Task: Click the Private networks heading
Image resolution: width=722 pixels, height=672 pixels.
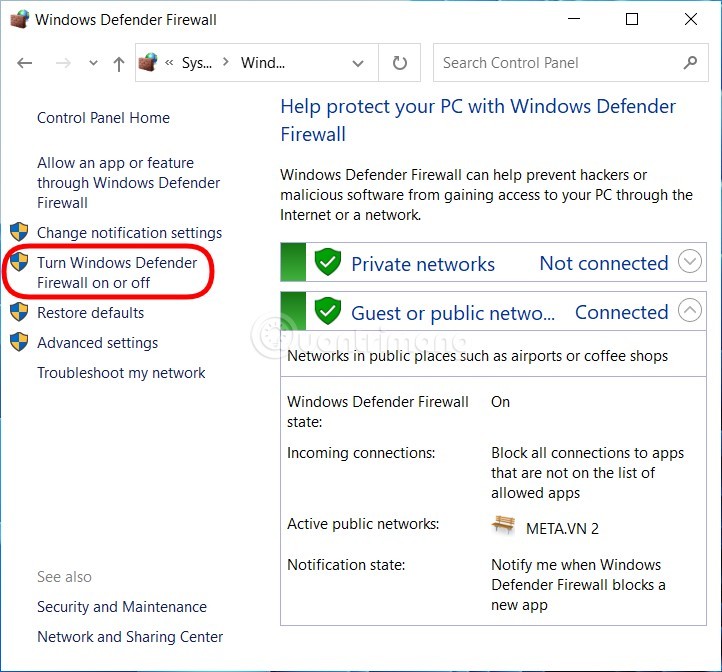Action: pyautogui.click(x=423, y=264)
